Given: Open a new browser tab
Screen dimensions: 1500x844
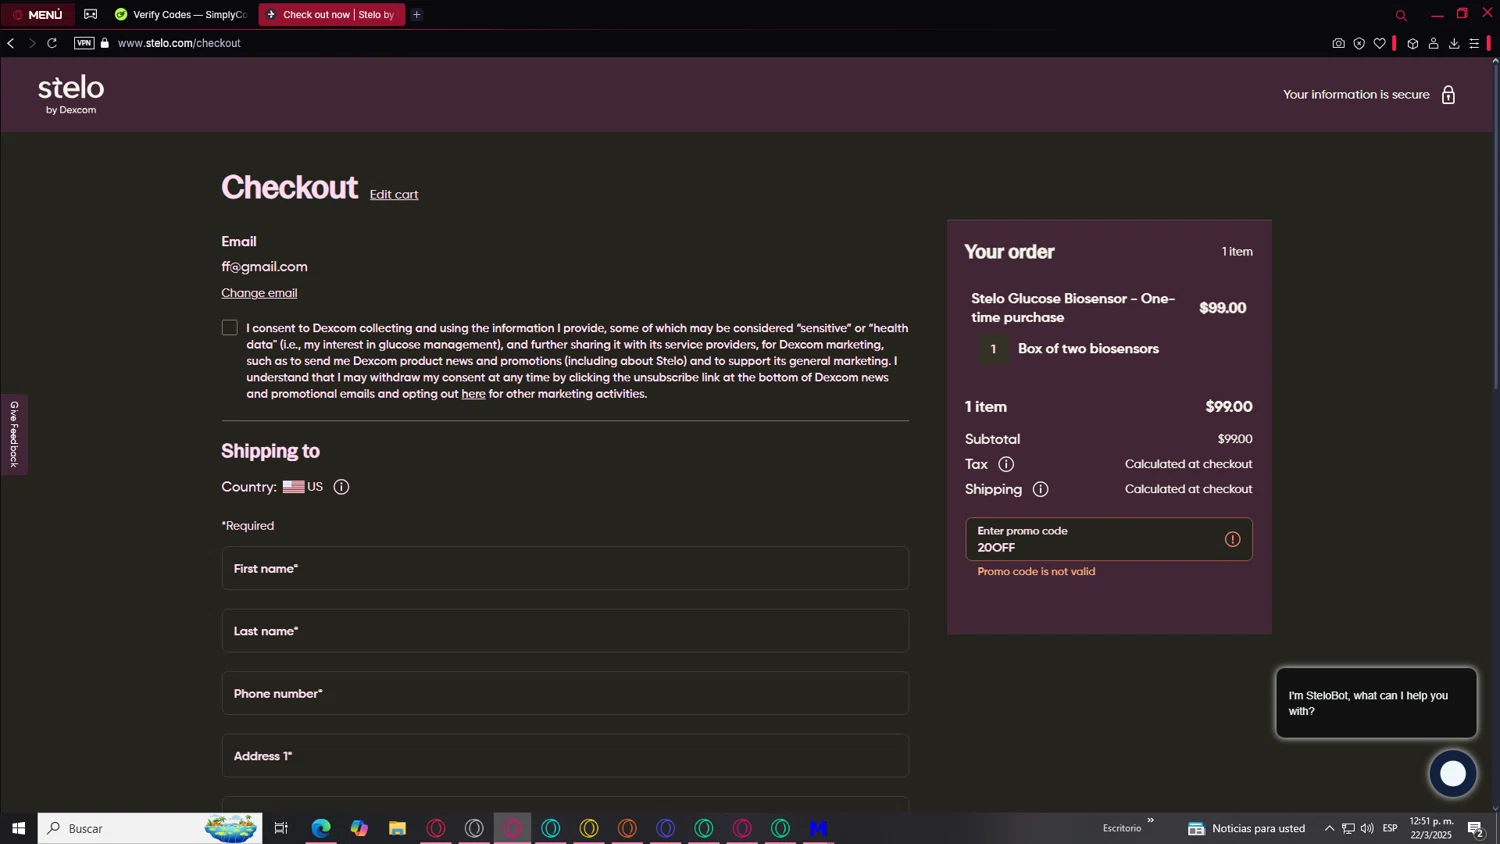Looking at the screenshot, I should click(x=417, y=15).
